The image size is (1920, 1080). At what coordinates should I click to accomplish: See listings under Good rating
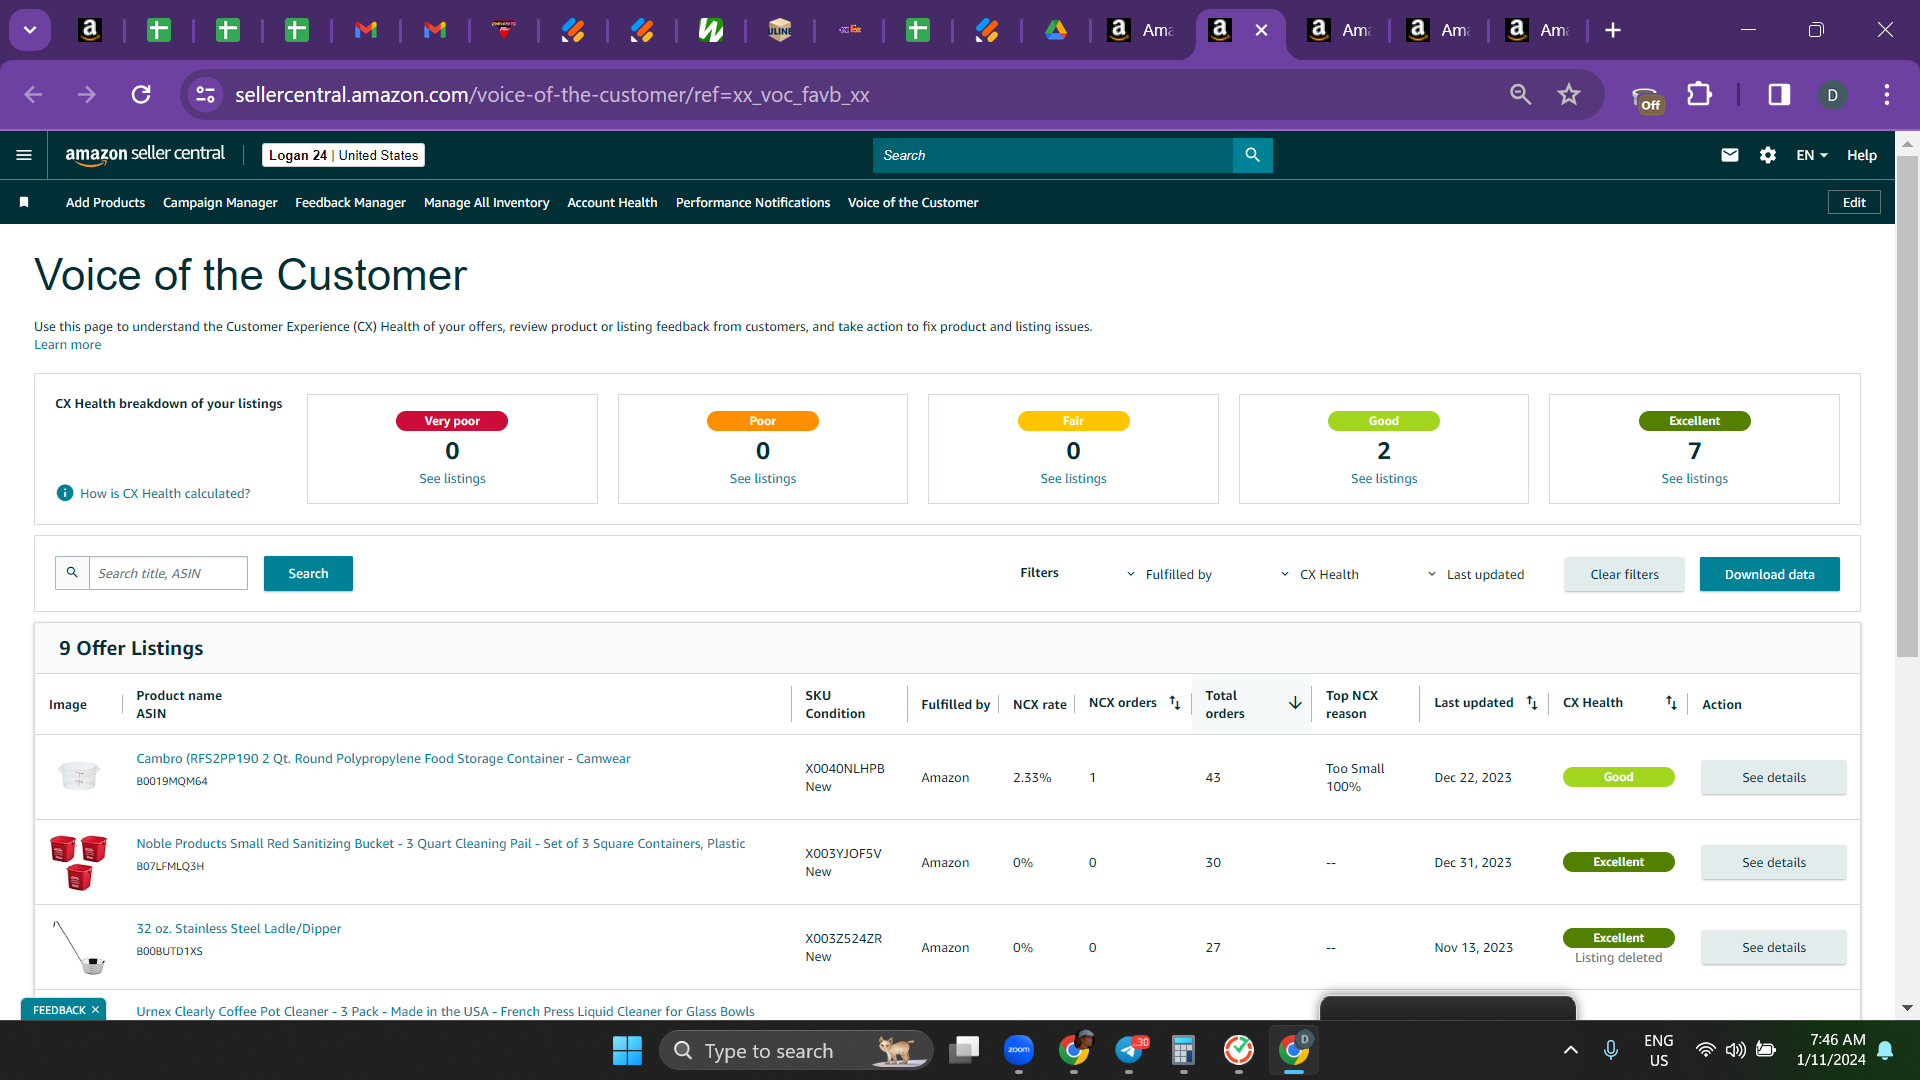tap(1383, 479)
